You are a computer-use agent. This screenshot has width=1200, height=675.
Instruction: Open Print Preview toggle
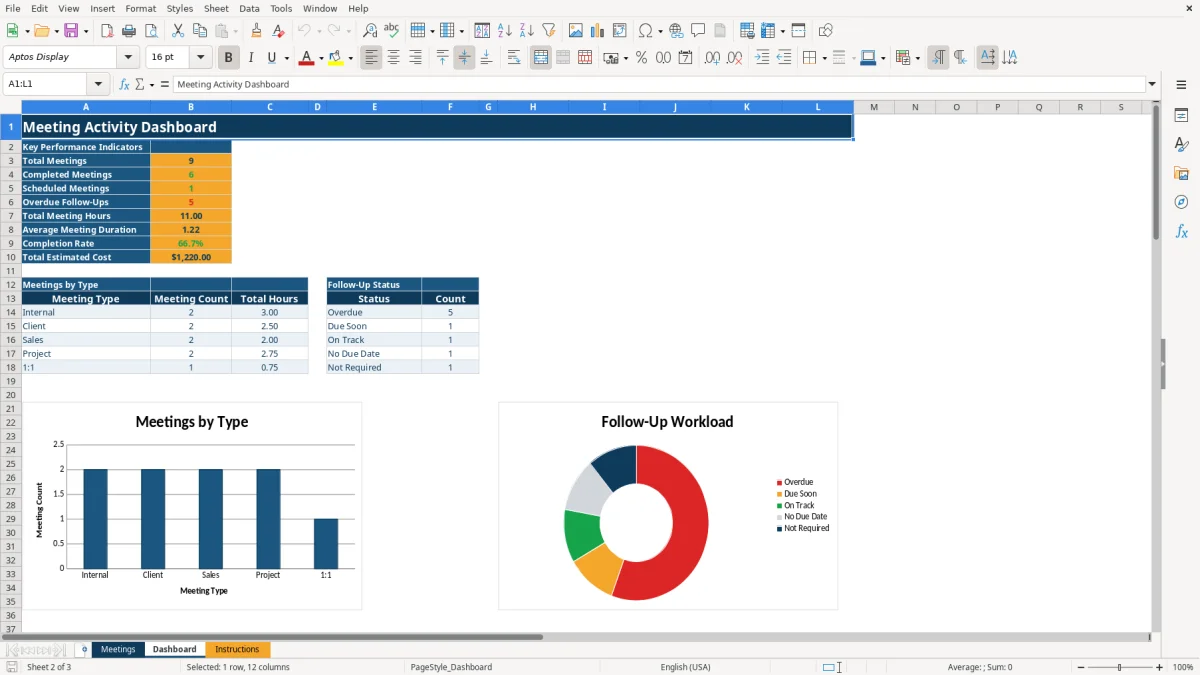(150, 31)
